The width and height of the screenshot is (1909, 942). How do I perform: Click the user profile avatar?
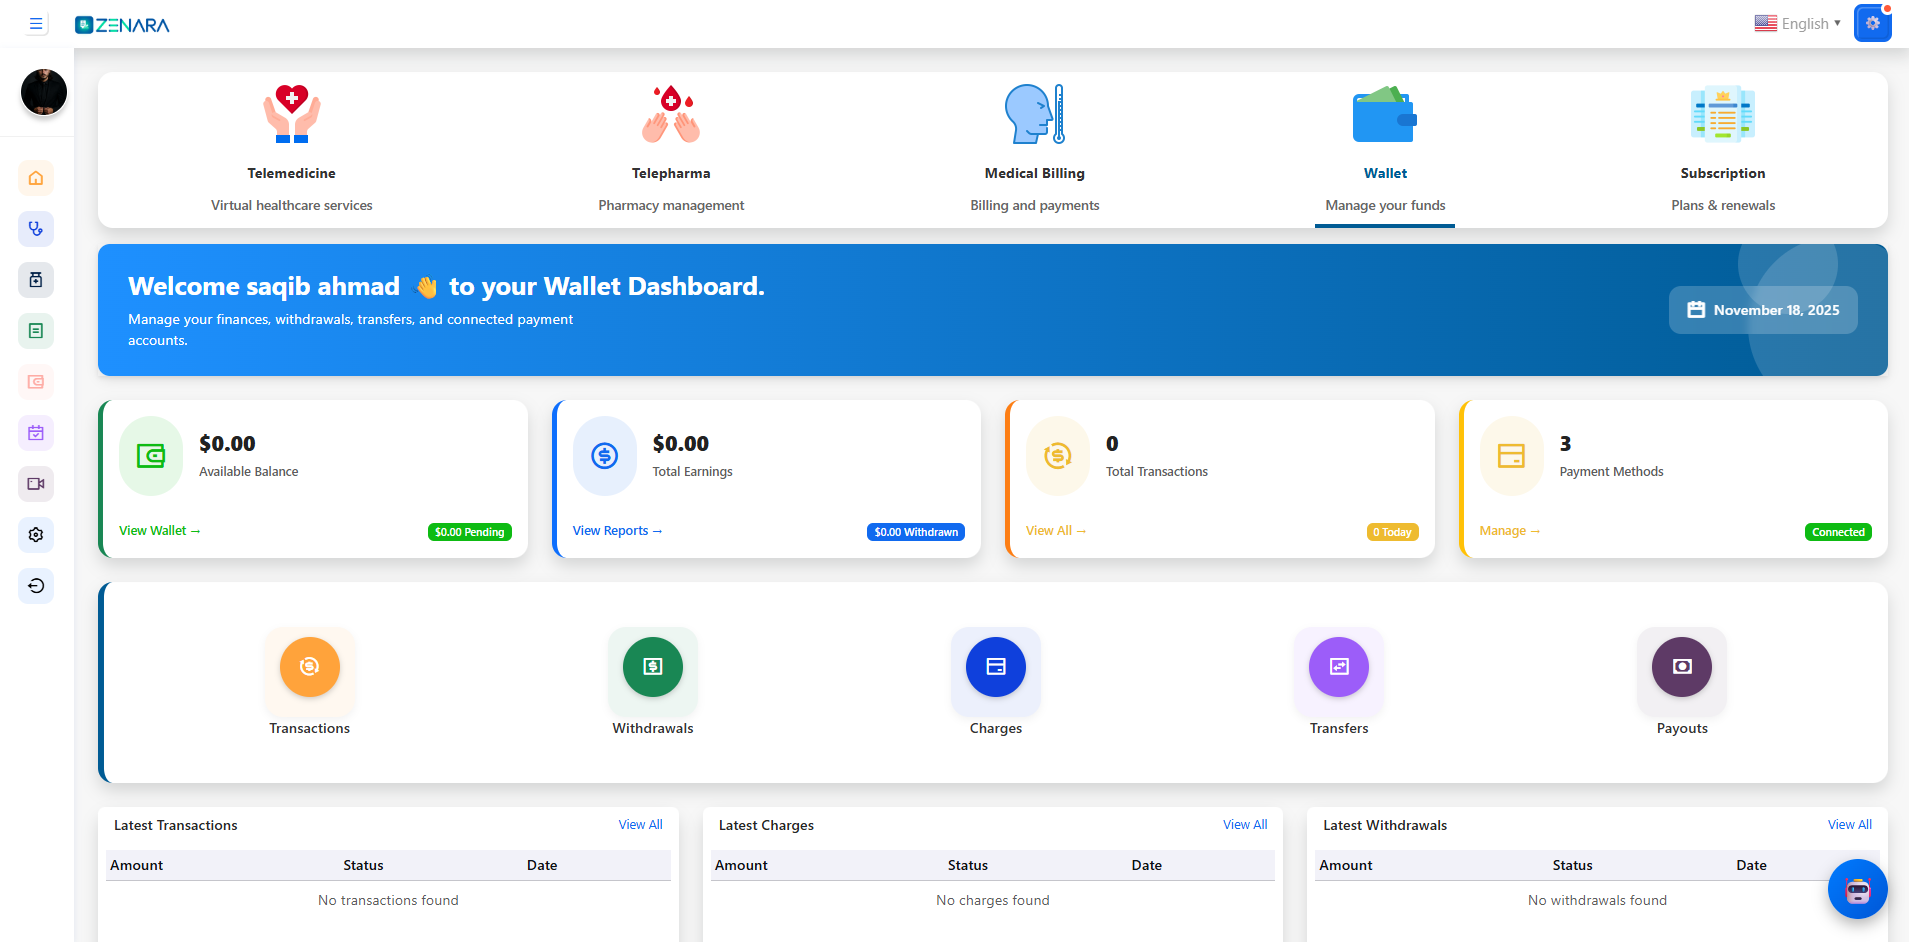pos(44,92)
